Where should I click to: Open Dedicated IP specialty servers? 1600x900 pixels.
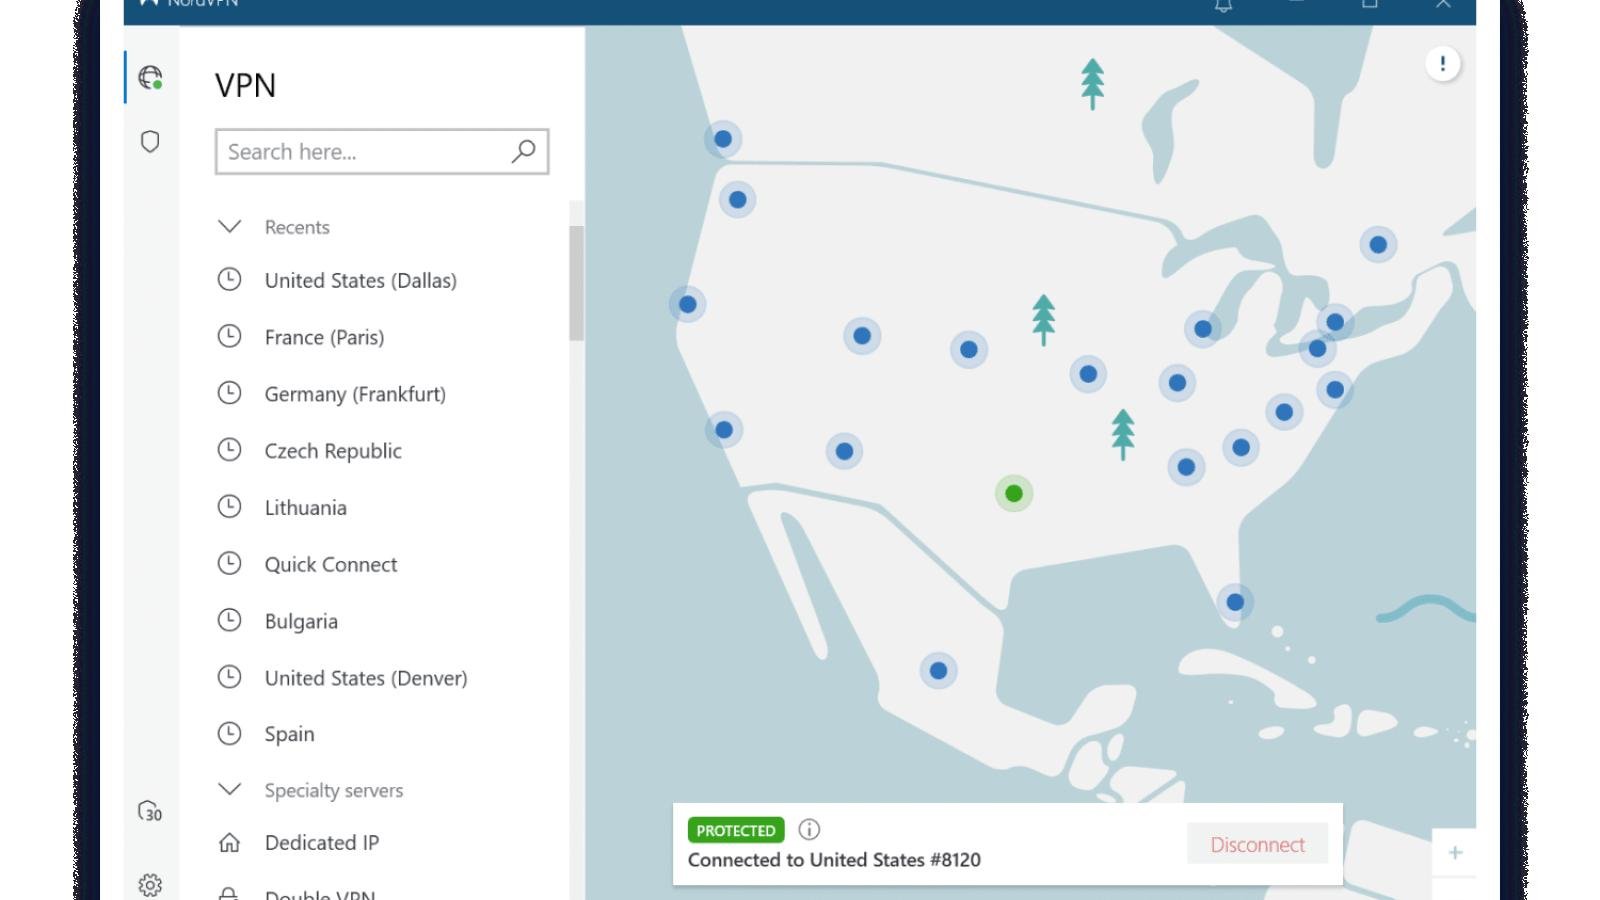click(322, 843)
